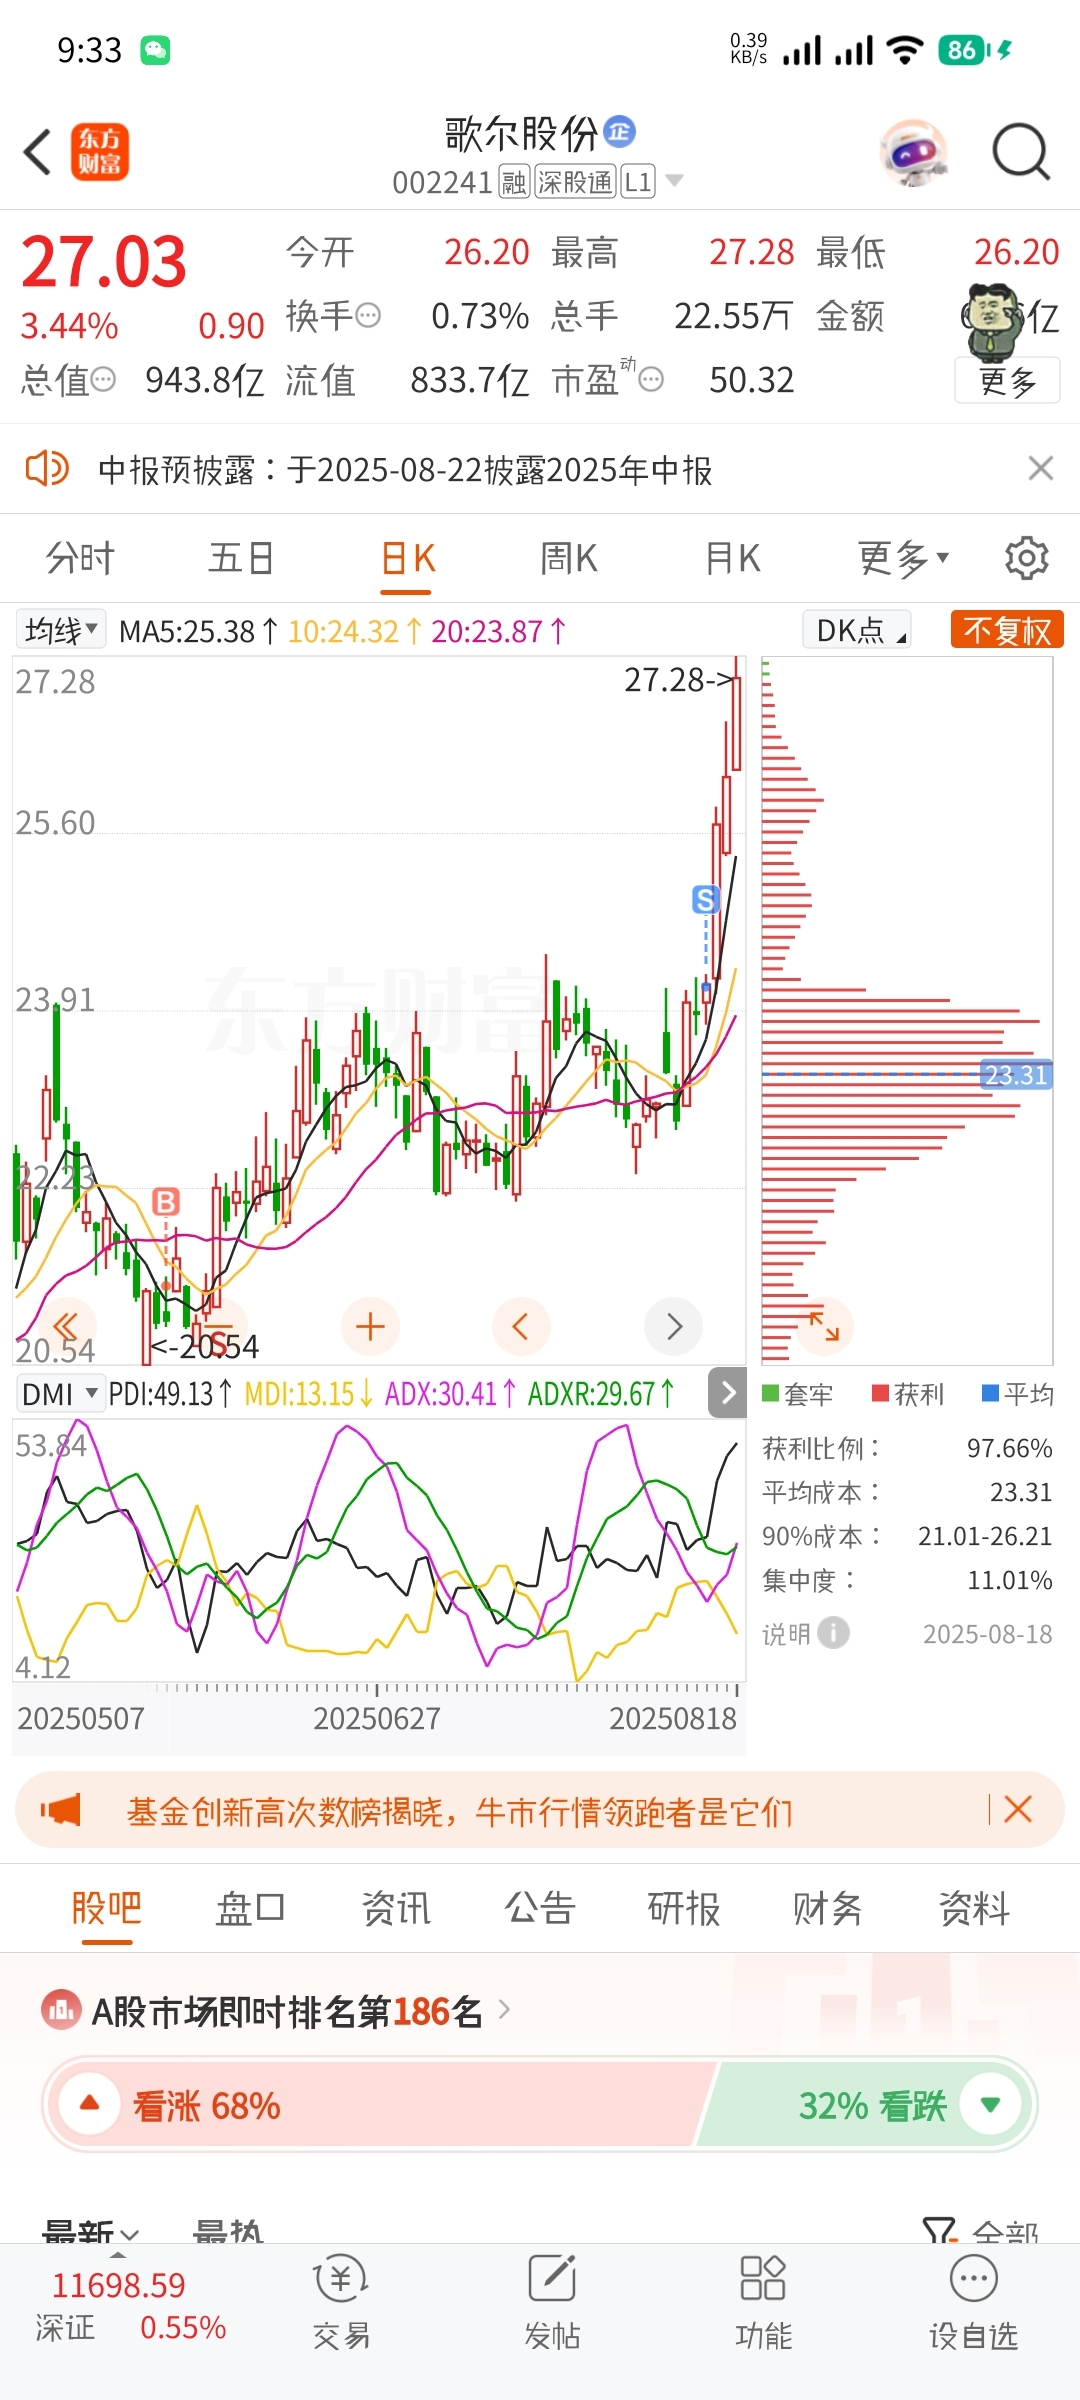Screen dimensions: 1080x2400
Task: Open chart settings gear
Action: click(1026, 558)
